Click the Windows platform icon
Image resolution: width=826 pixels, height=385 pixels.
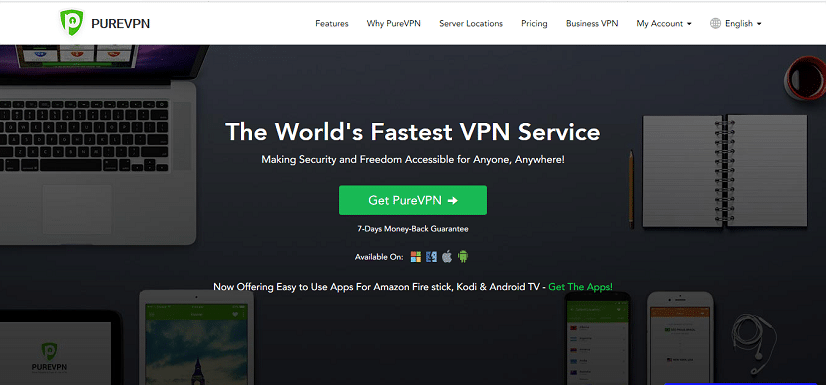click(416, 257)
